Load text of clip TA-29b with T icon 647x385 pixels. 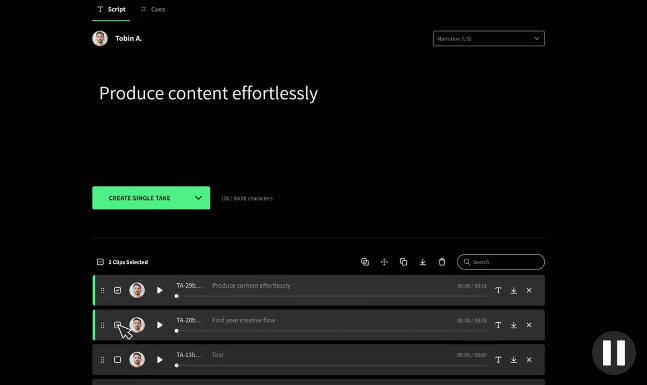coord(498,291)
